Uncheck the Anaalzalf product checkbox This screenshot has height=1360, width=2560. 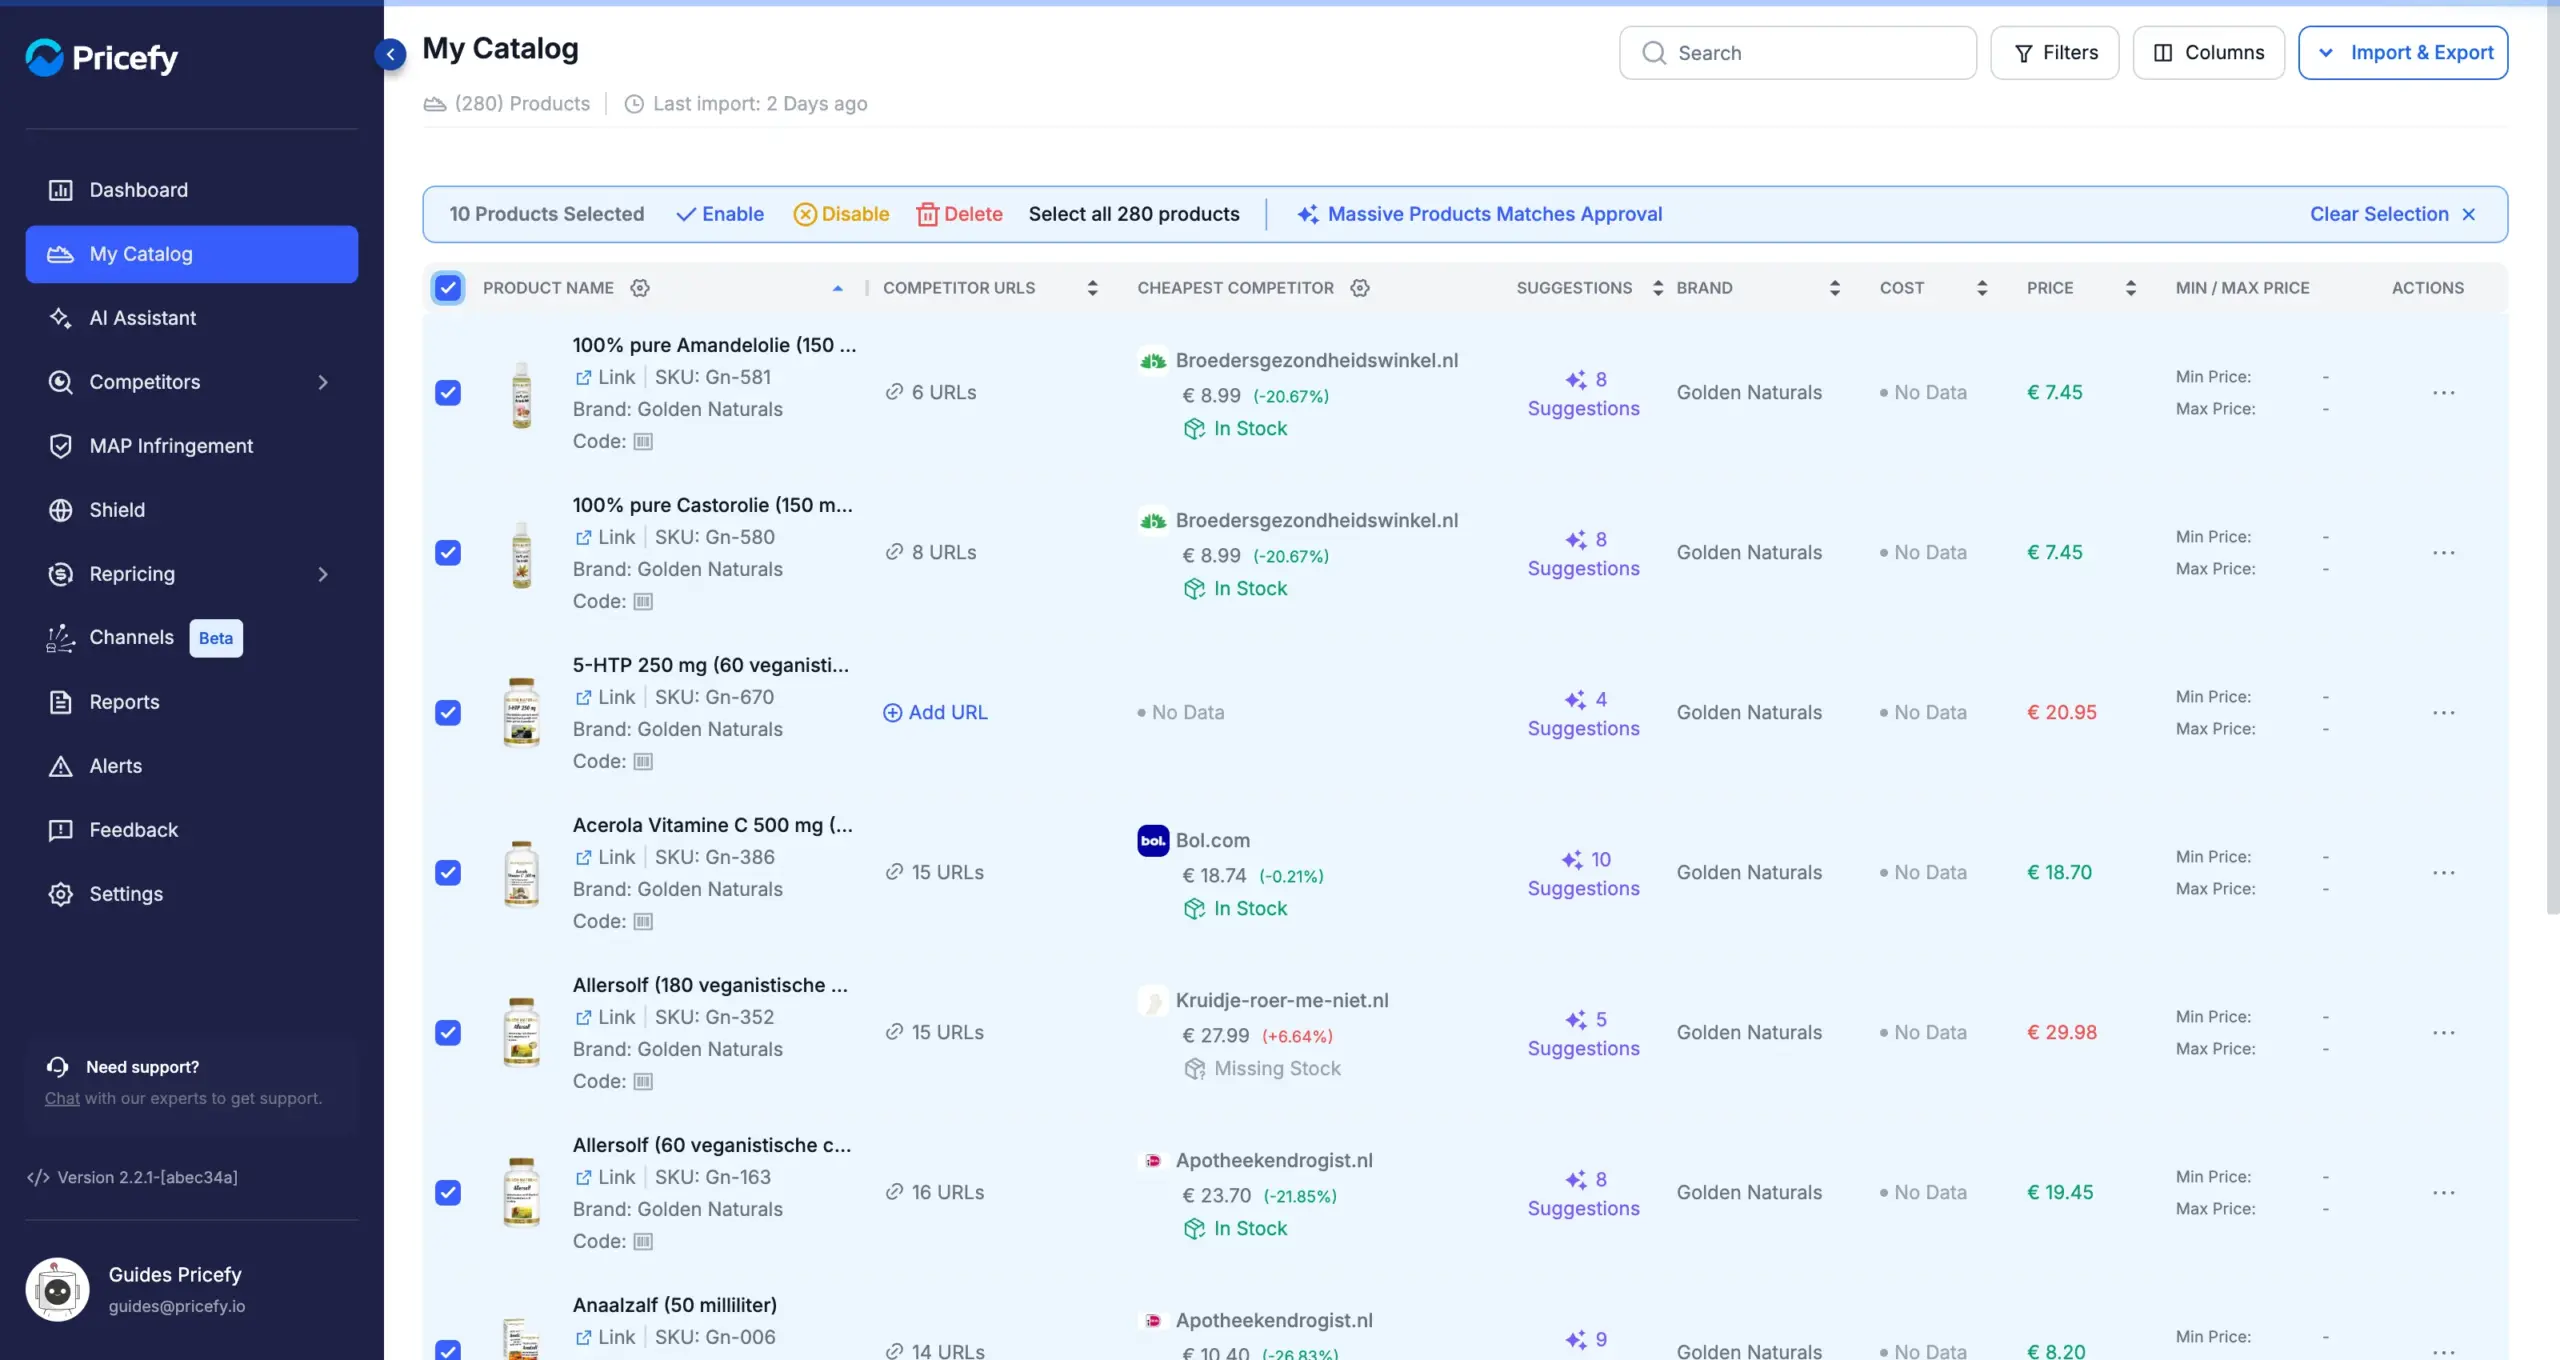point(448,1350)
